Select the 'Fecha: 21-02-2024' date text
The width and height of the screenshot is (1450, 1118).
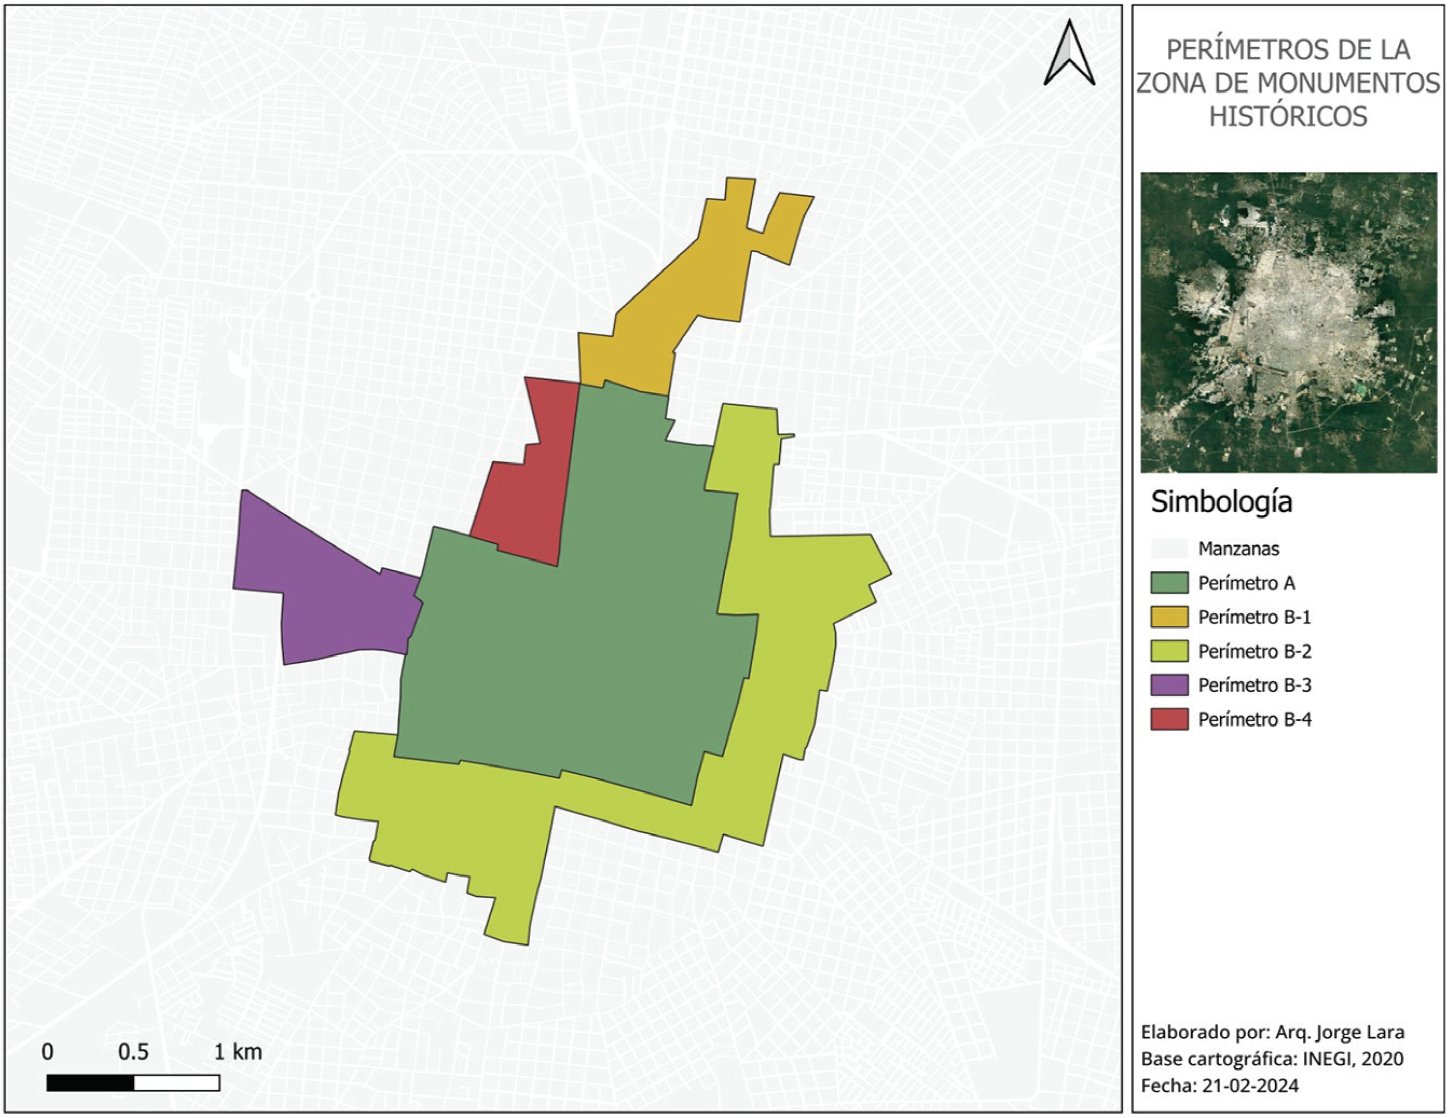1219,1086
